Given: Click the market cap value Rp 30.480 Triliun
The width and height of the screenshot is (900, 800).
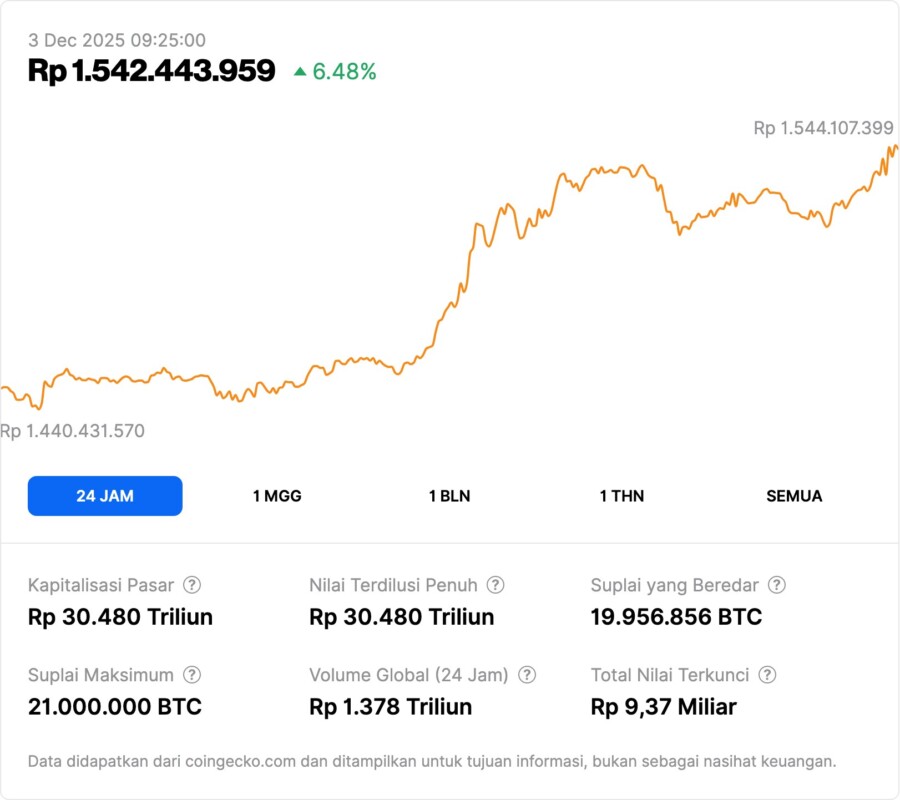Looking at the screenshot, I should (120, 617).
